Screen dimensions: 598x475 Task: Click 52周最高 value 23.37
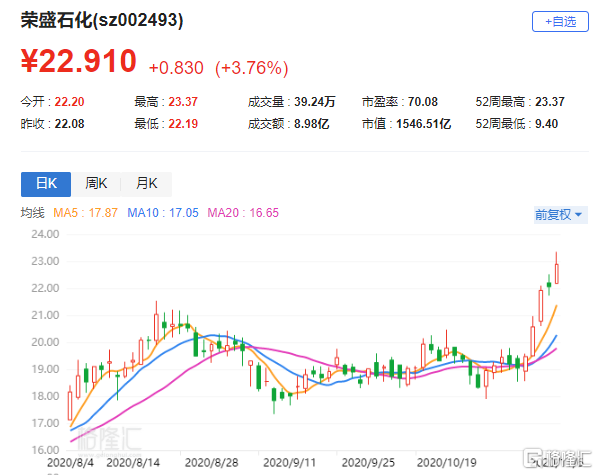coord(550,102)
